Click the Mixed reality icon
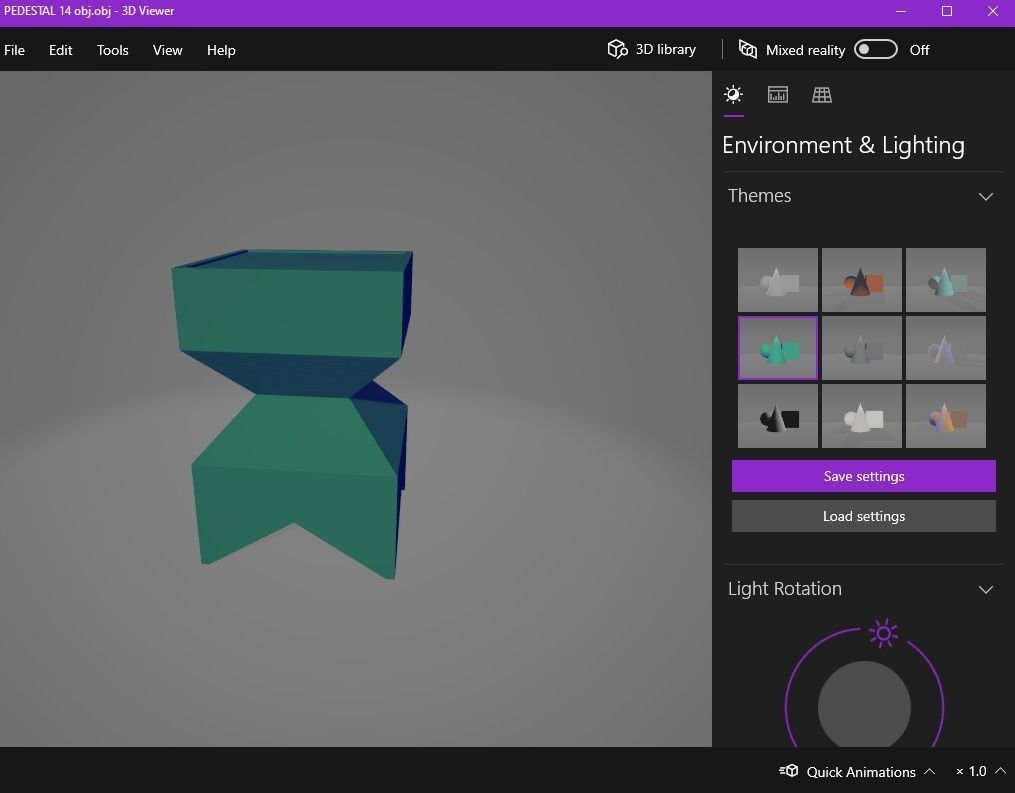Screen dimensions: 1015x793 748,49
